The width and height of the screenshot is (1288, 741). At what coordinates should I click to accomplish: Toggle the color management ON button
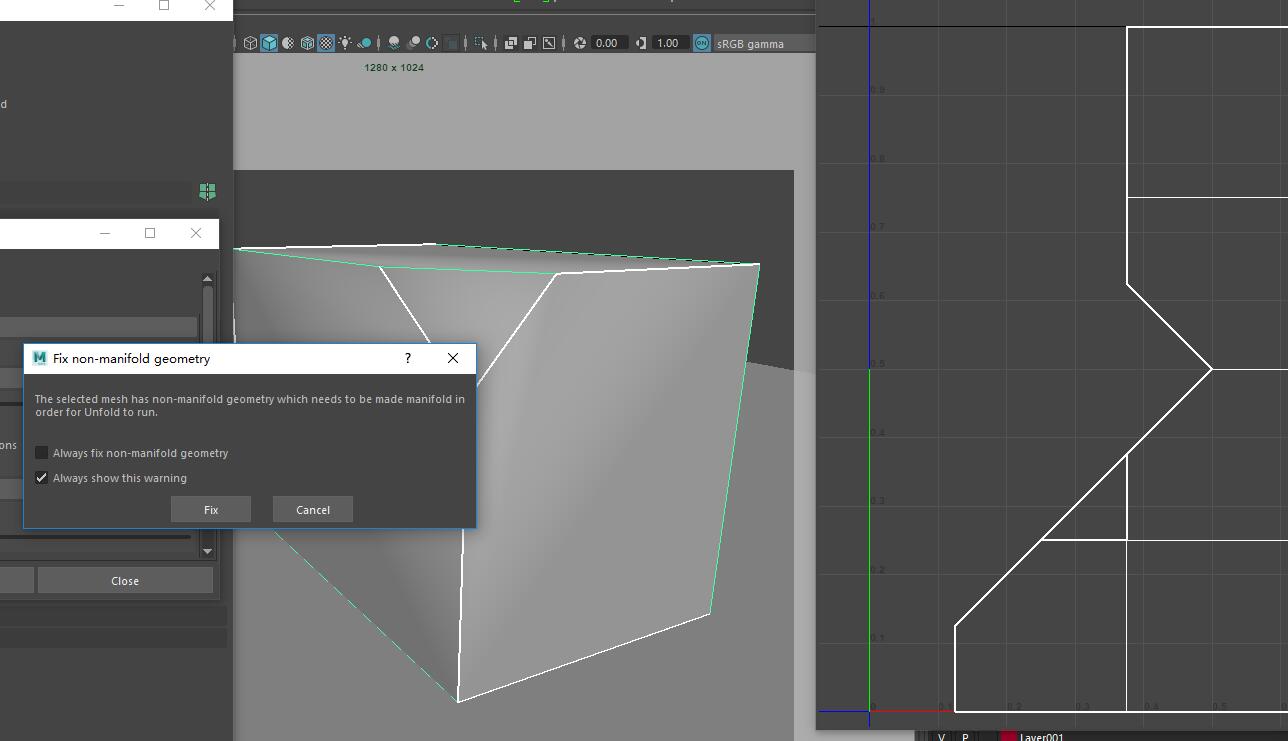[701, 43]
